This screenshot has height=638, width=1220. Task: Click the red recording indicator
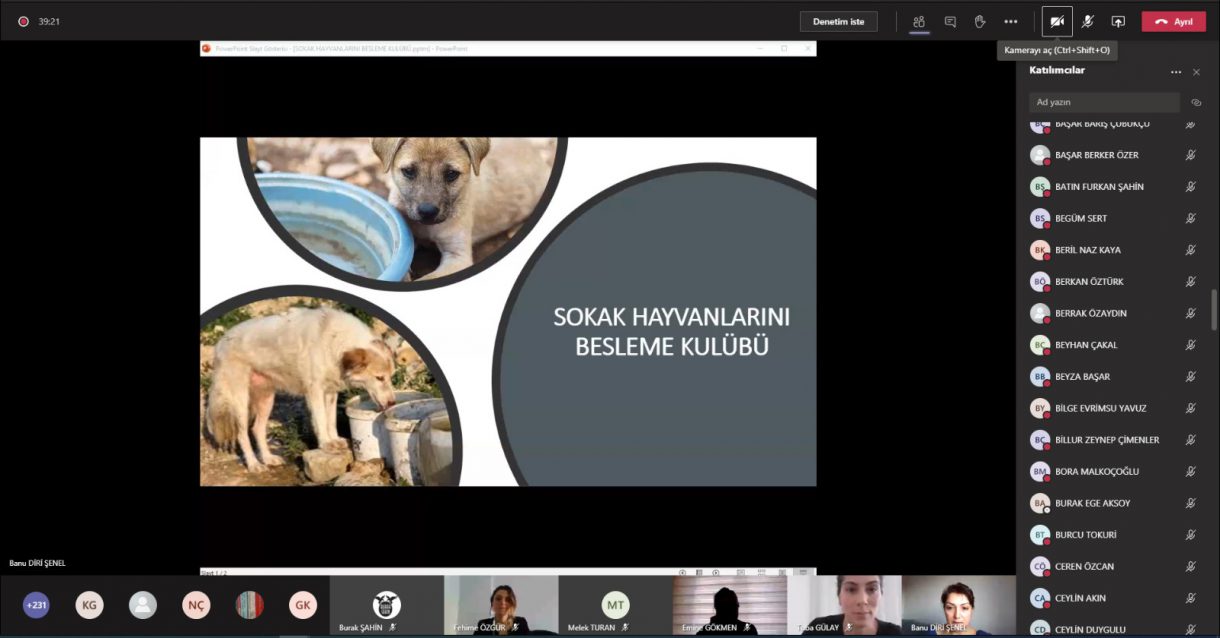(23, 21)
